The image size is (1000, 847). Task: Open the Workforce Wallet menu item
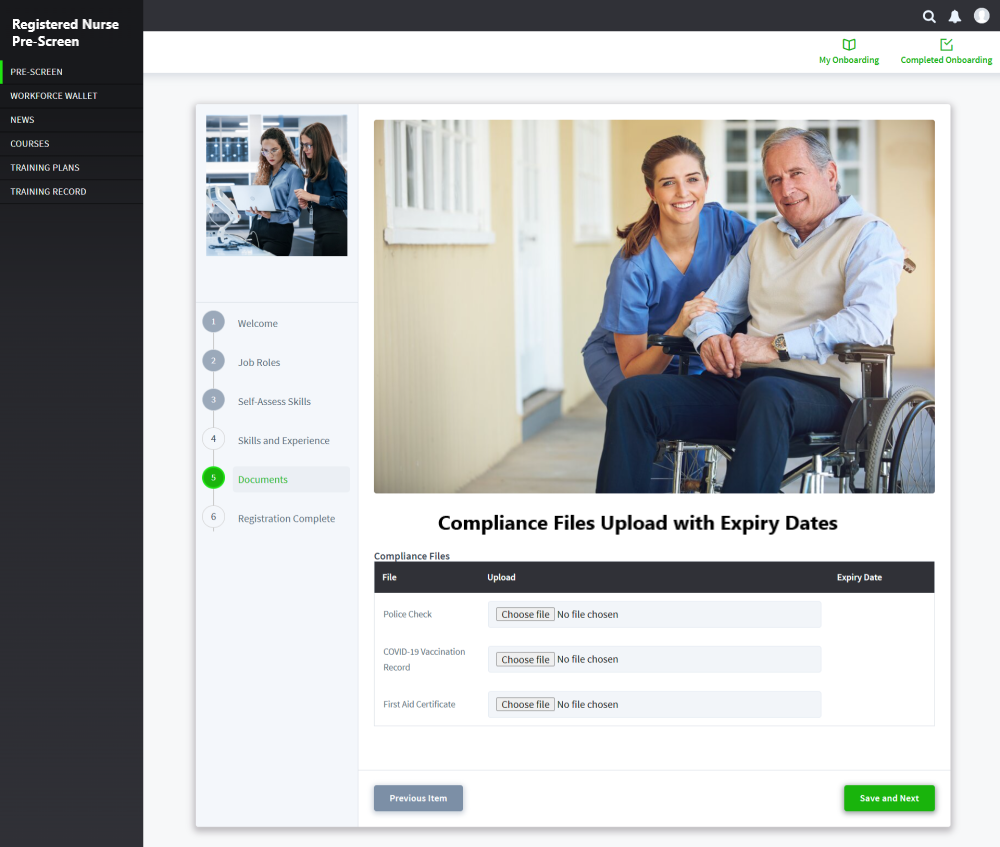(x=54, y=96)
